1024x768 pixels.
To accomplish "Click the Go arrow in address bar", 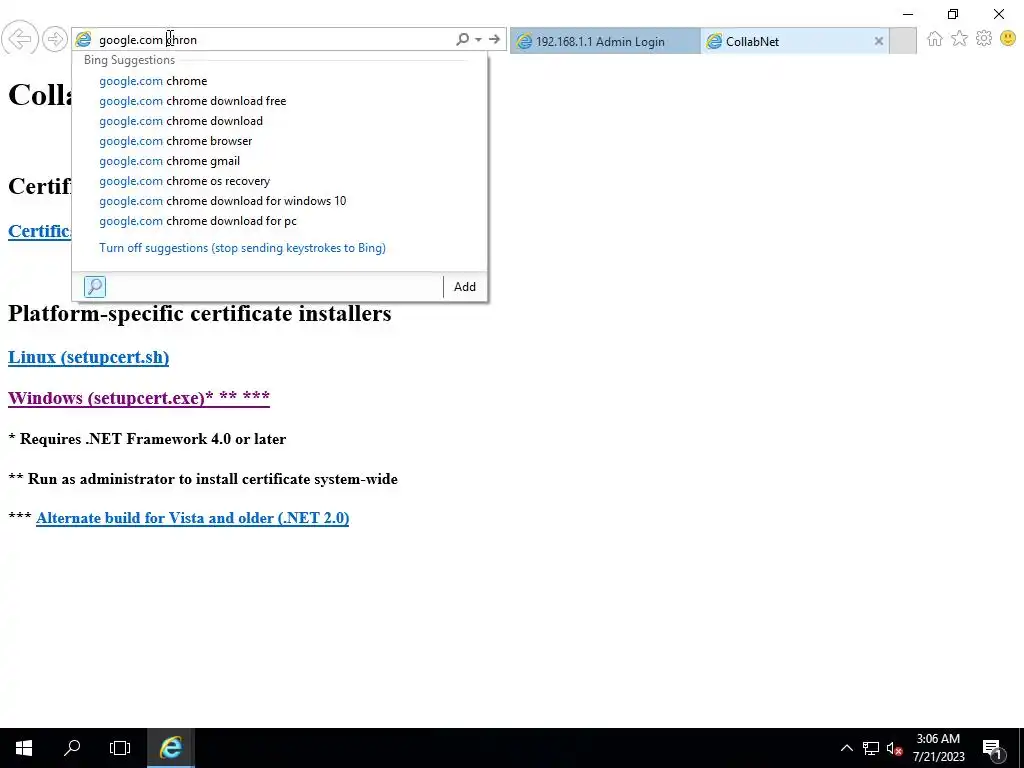I will pyautogui.click(x=494, y=39).
